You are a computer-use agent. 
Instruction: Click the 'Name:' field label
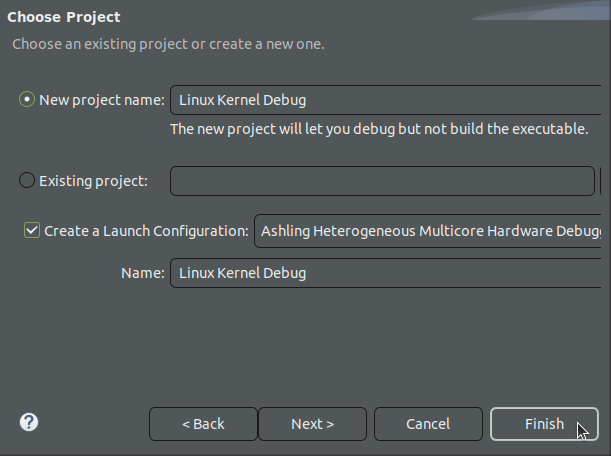click(142, 272)
